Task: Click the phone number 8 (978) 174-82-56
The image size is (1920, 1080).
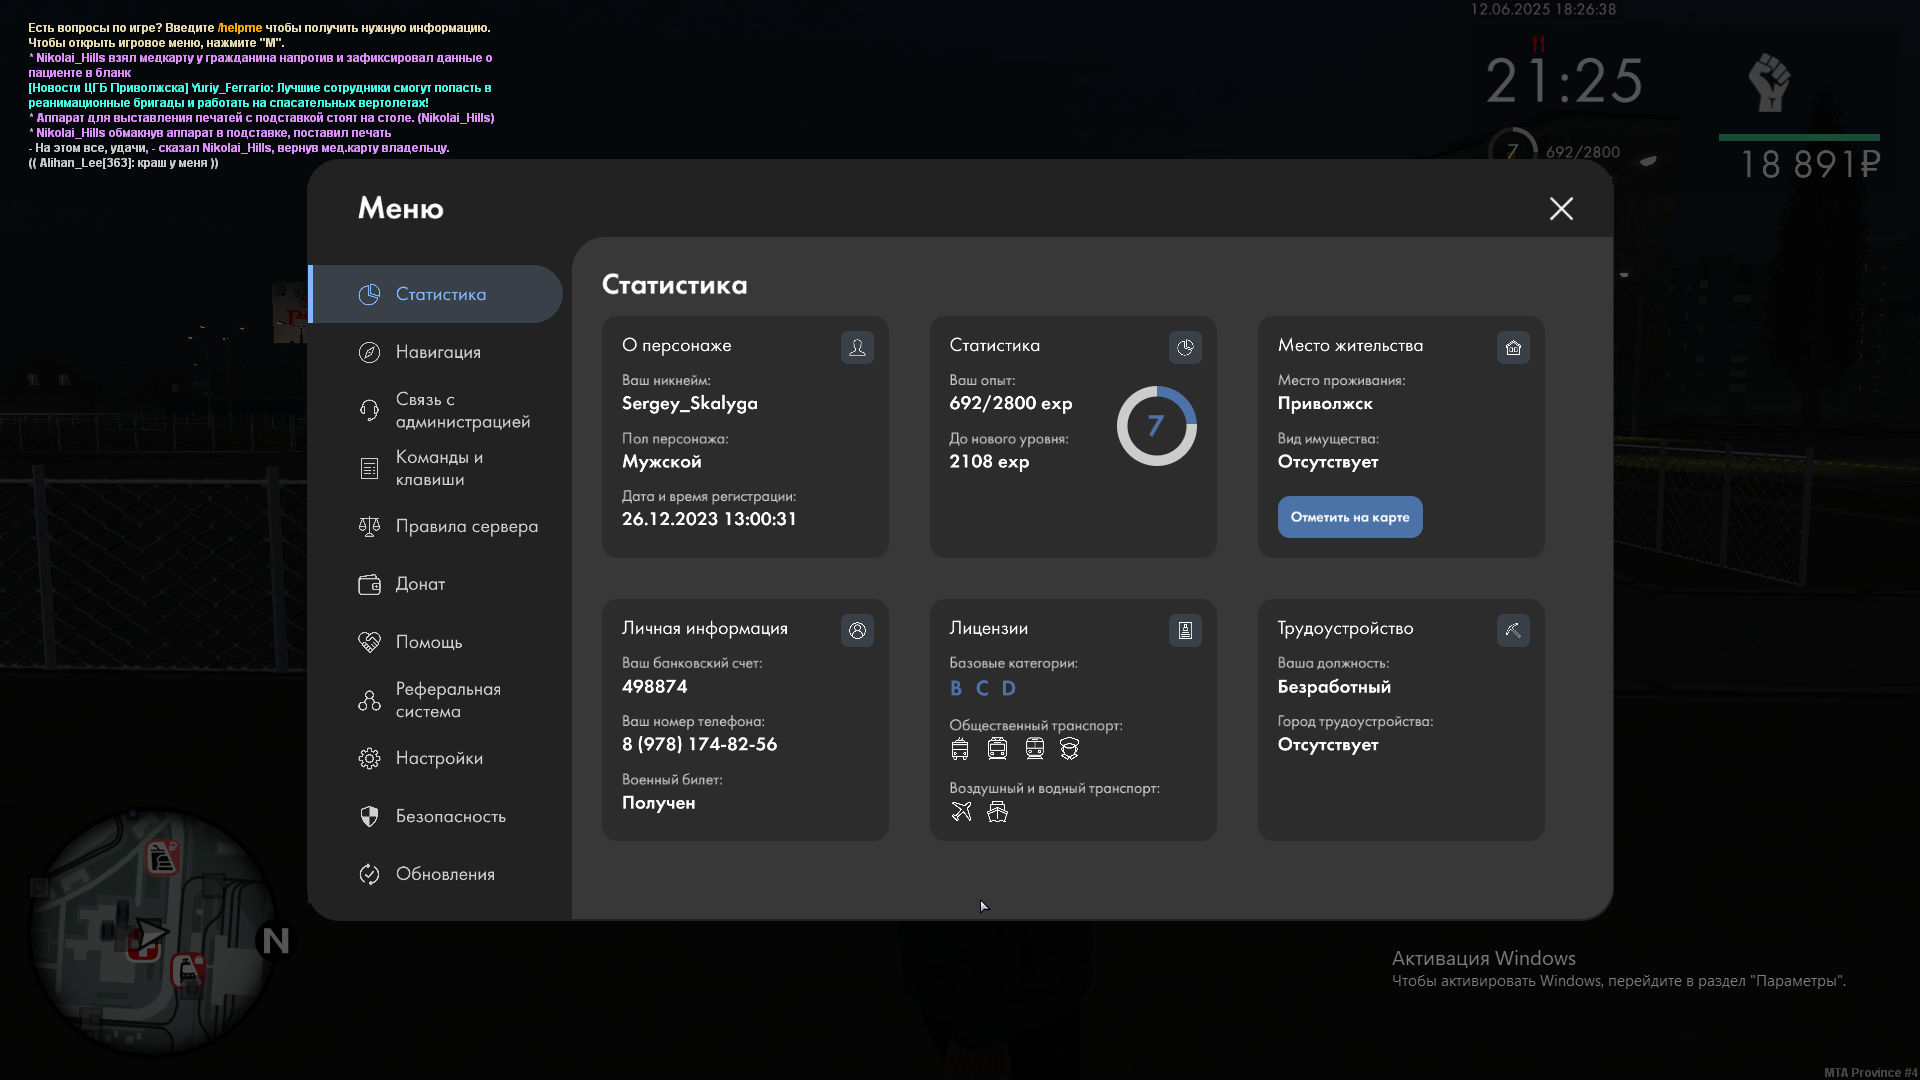Action: (x=699, y=745)
